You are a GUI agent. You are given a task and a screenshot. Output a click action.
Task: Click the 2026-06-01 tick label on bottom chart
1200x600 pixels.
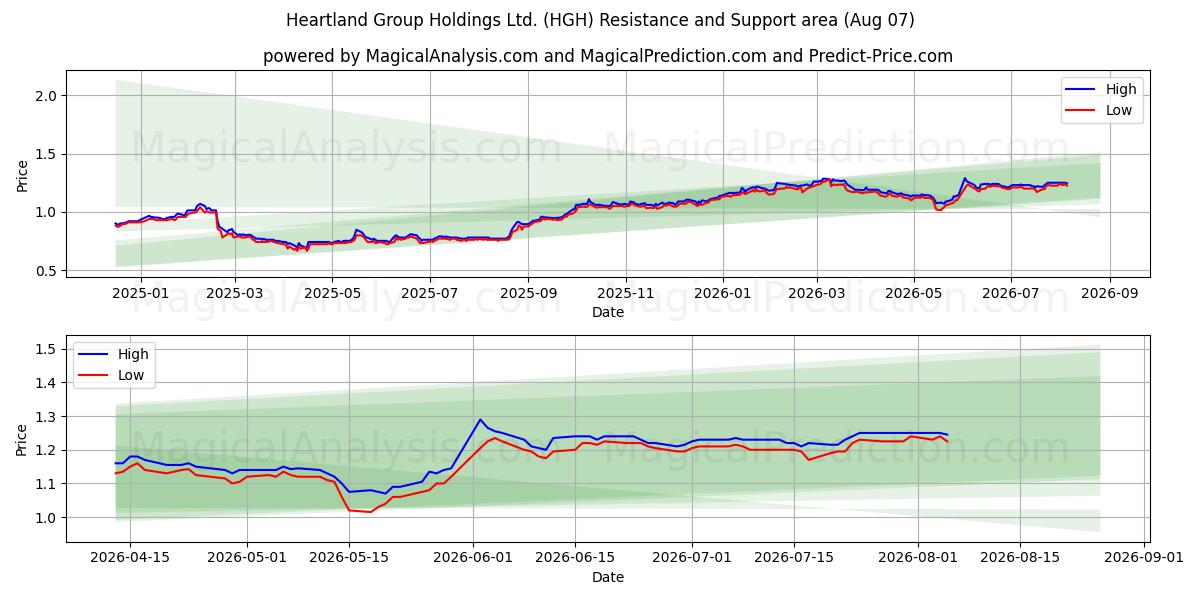pos(473,558)
